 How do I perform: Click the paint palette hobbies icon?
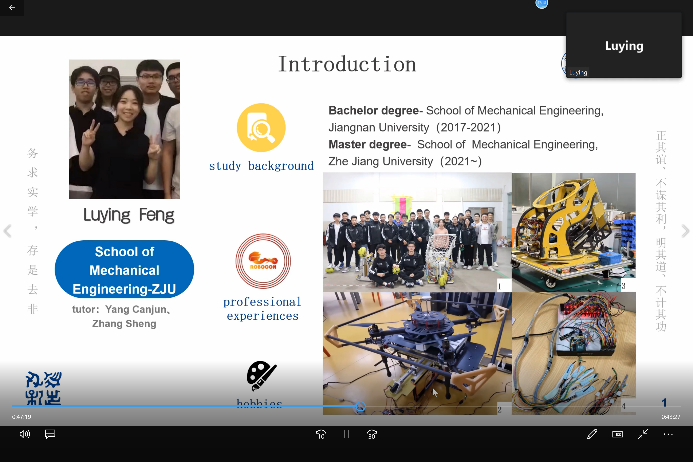[x=261, y=376]
